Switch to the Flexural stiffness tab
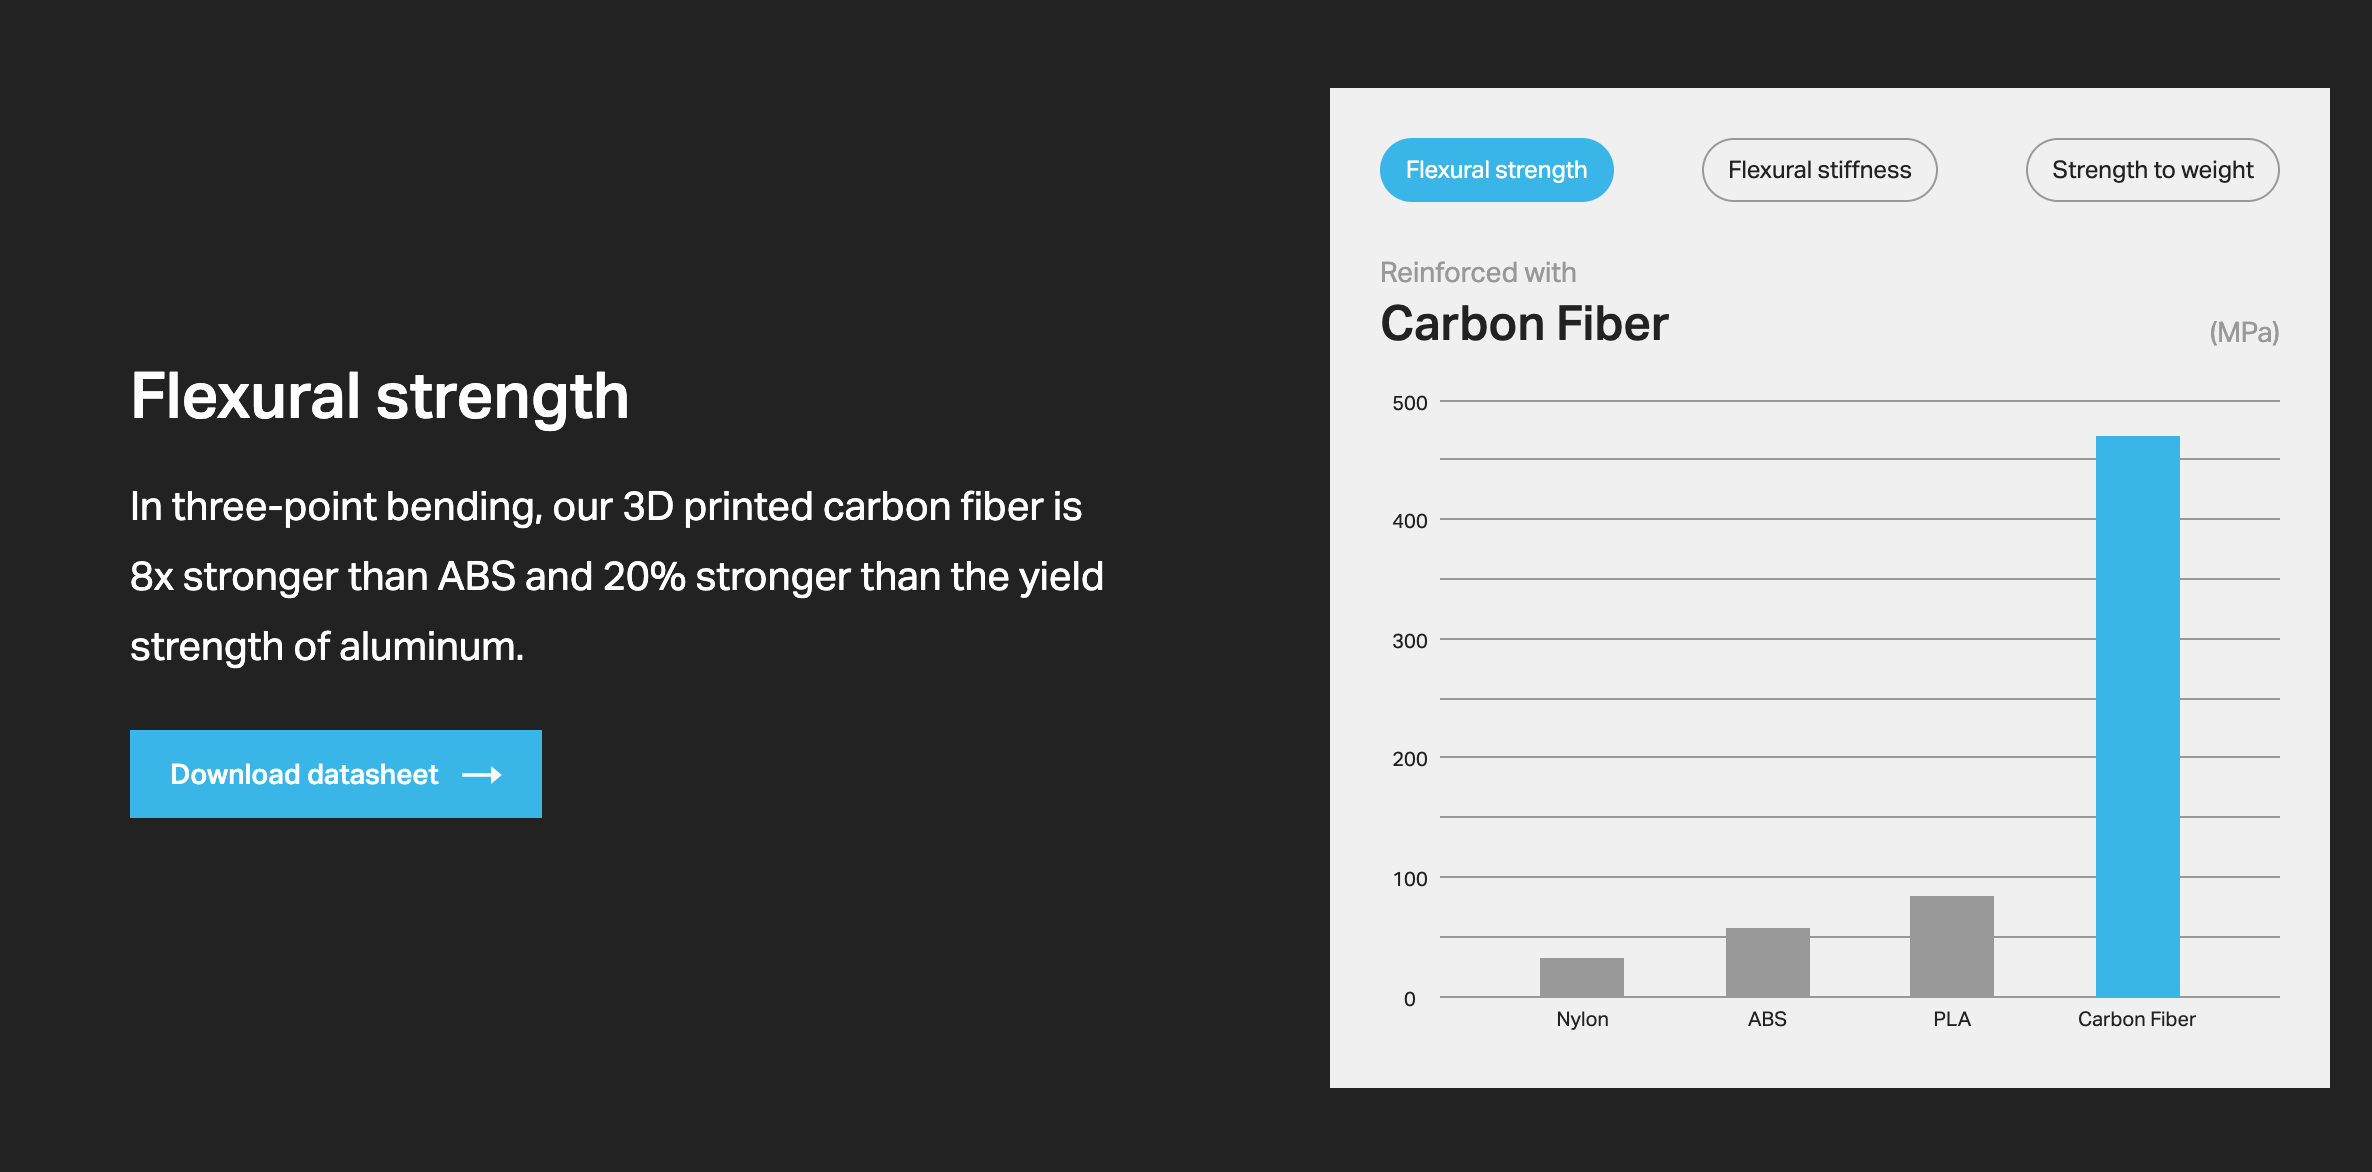Image resolution: width=2372 pixels, height=1172 pixels. tap(1819, 170)
